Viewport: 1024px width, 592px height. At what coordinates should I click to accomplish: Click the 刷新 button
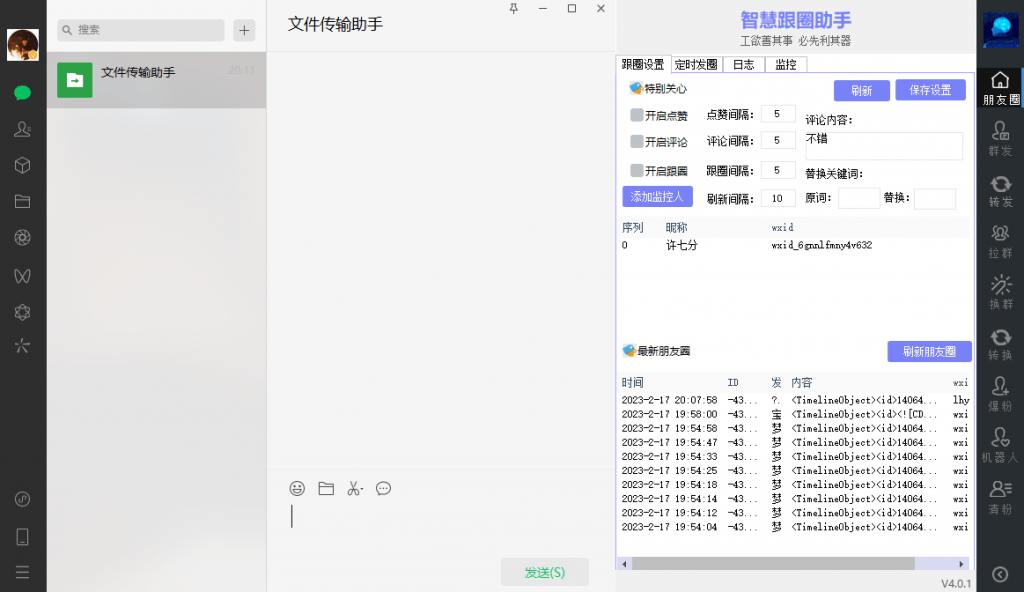click(861, 91)
